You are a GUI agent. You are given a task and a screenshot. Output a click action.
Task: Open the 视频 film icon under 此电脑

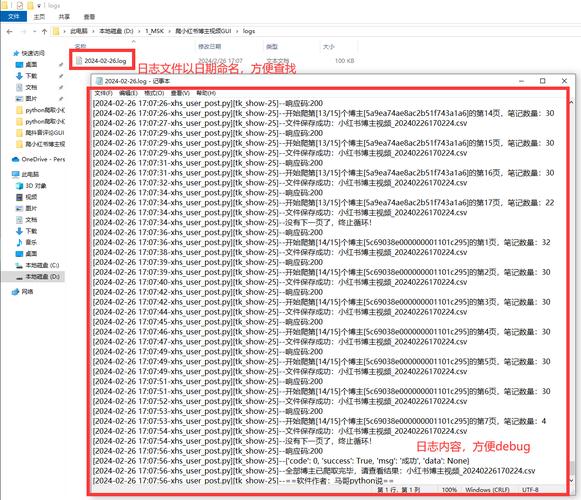tap(20, 197)
